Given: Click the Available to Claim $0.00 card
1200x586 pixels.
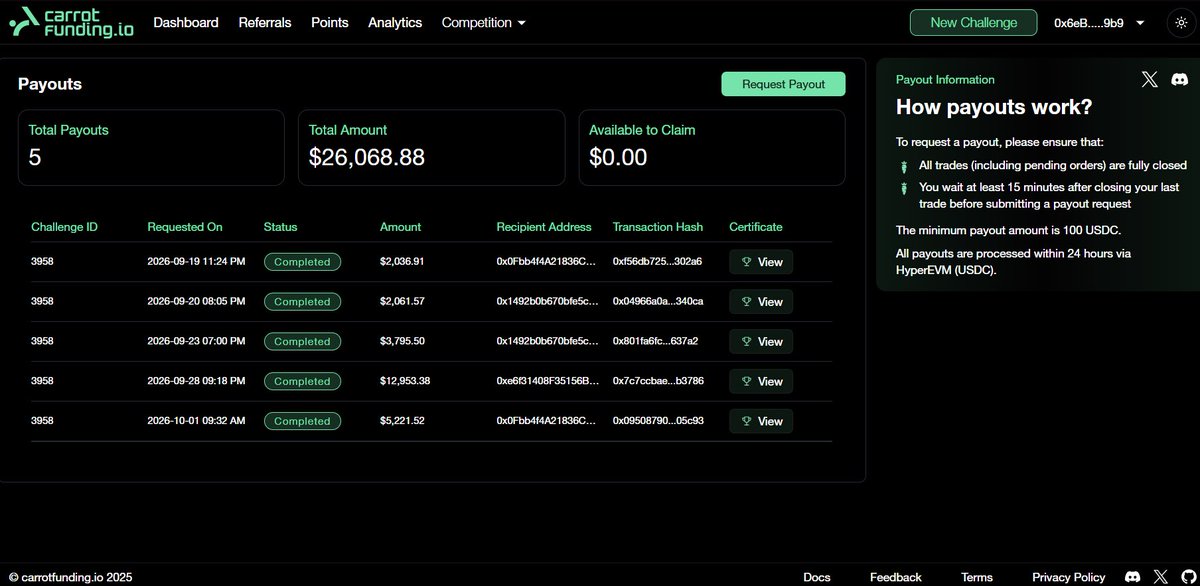Looking at the screenshot, I should pyautogui.click(x=712, y=147).
